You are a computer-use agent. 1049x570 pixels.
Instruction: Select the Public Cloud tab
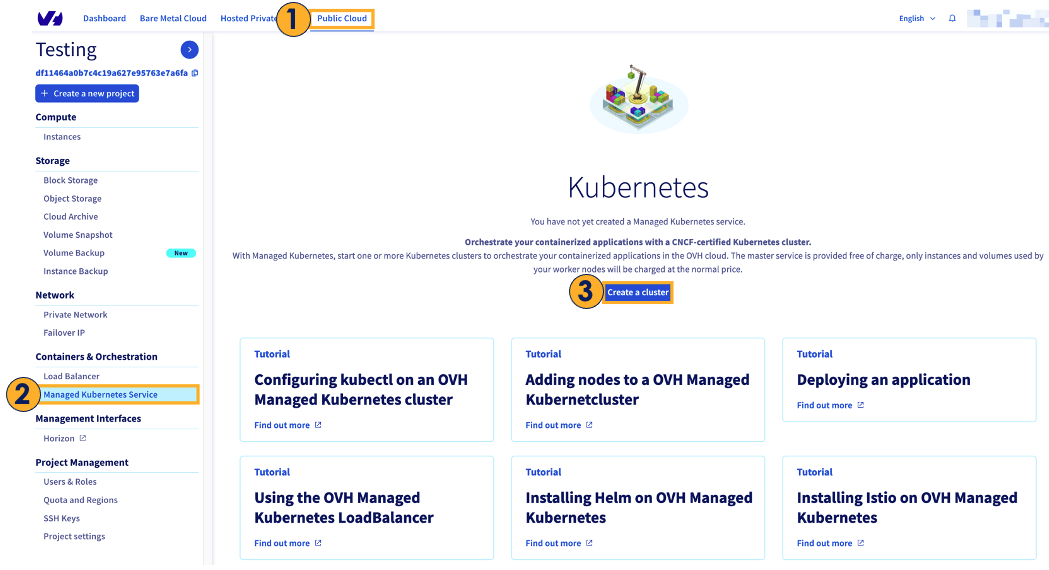tap(342, 18)
